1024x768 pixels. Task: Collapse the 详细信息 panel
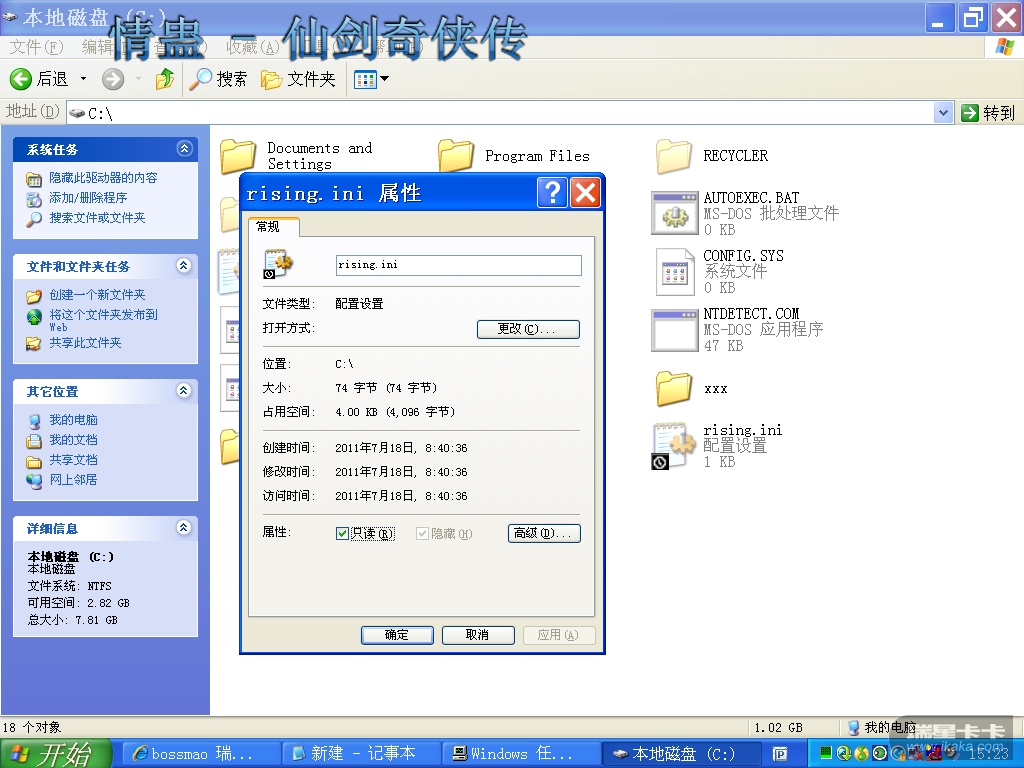(x=184, y=528)
